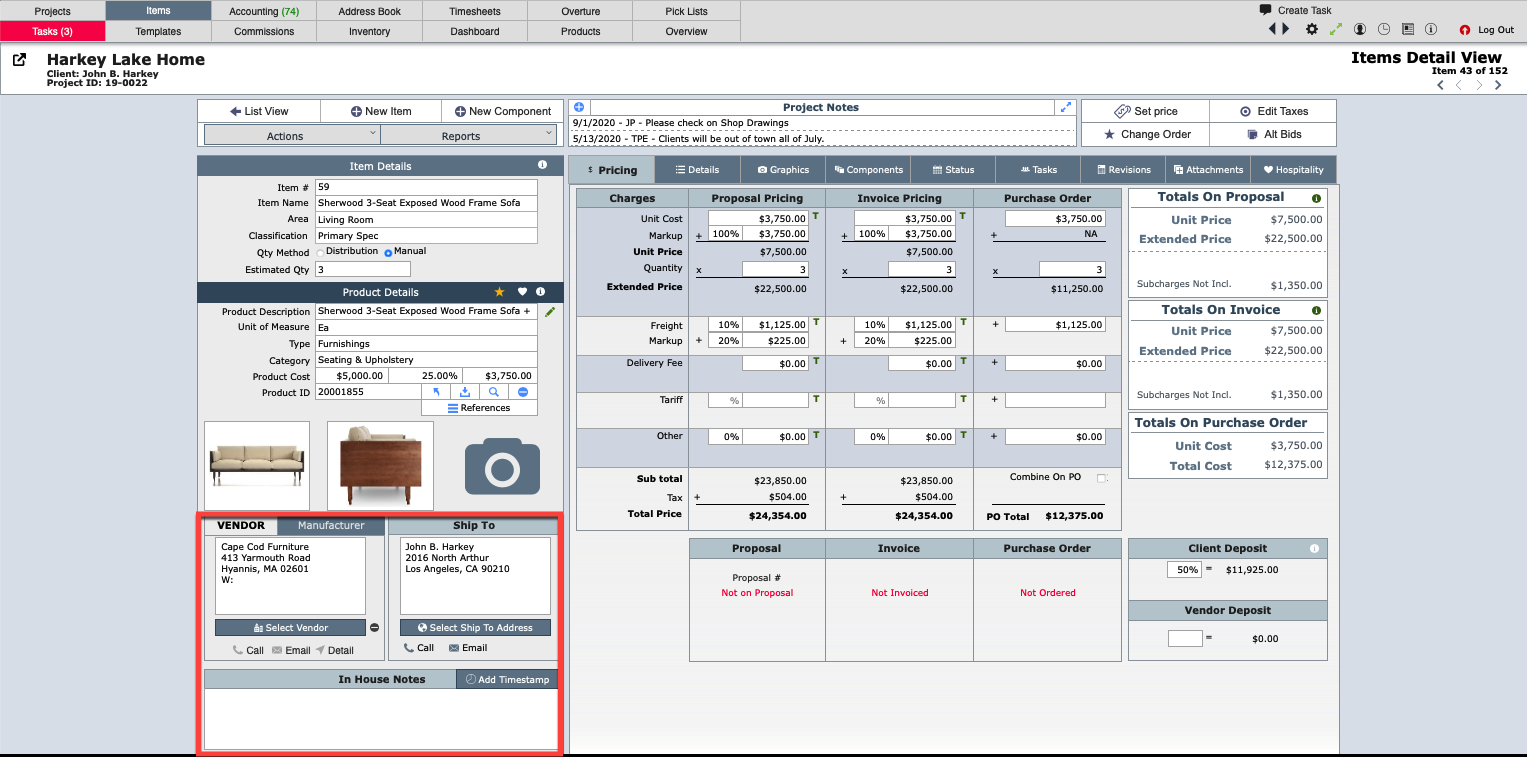The height and width of the screenshot is (757, 1527).
Task: Click info icon on Client Deposit header
Action: (1314, 548)
